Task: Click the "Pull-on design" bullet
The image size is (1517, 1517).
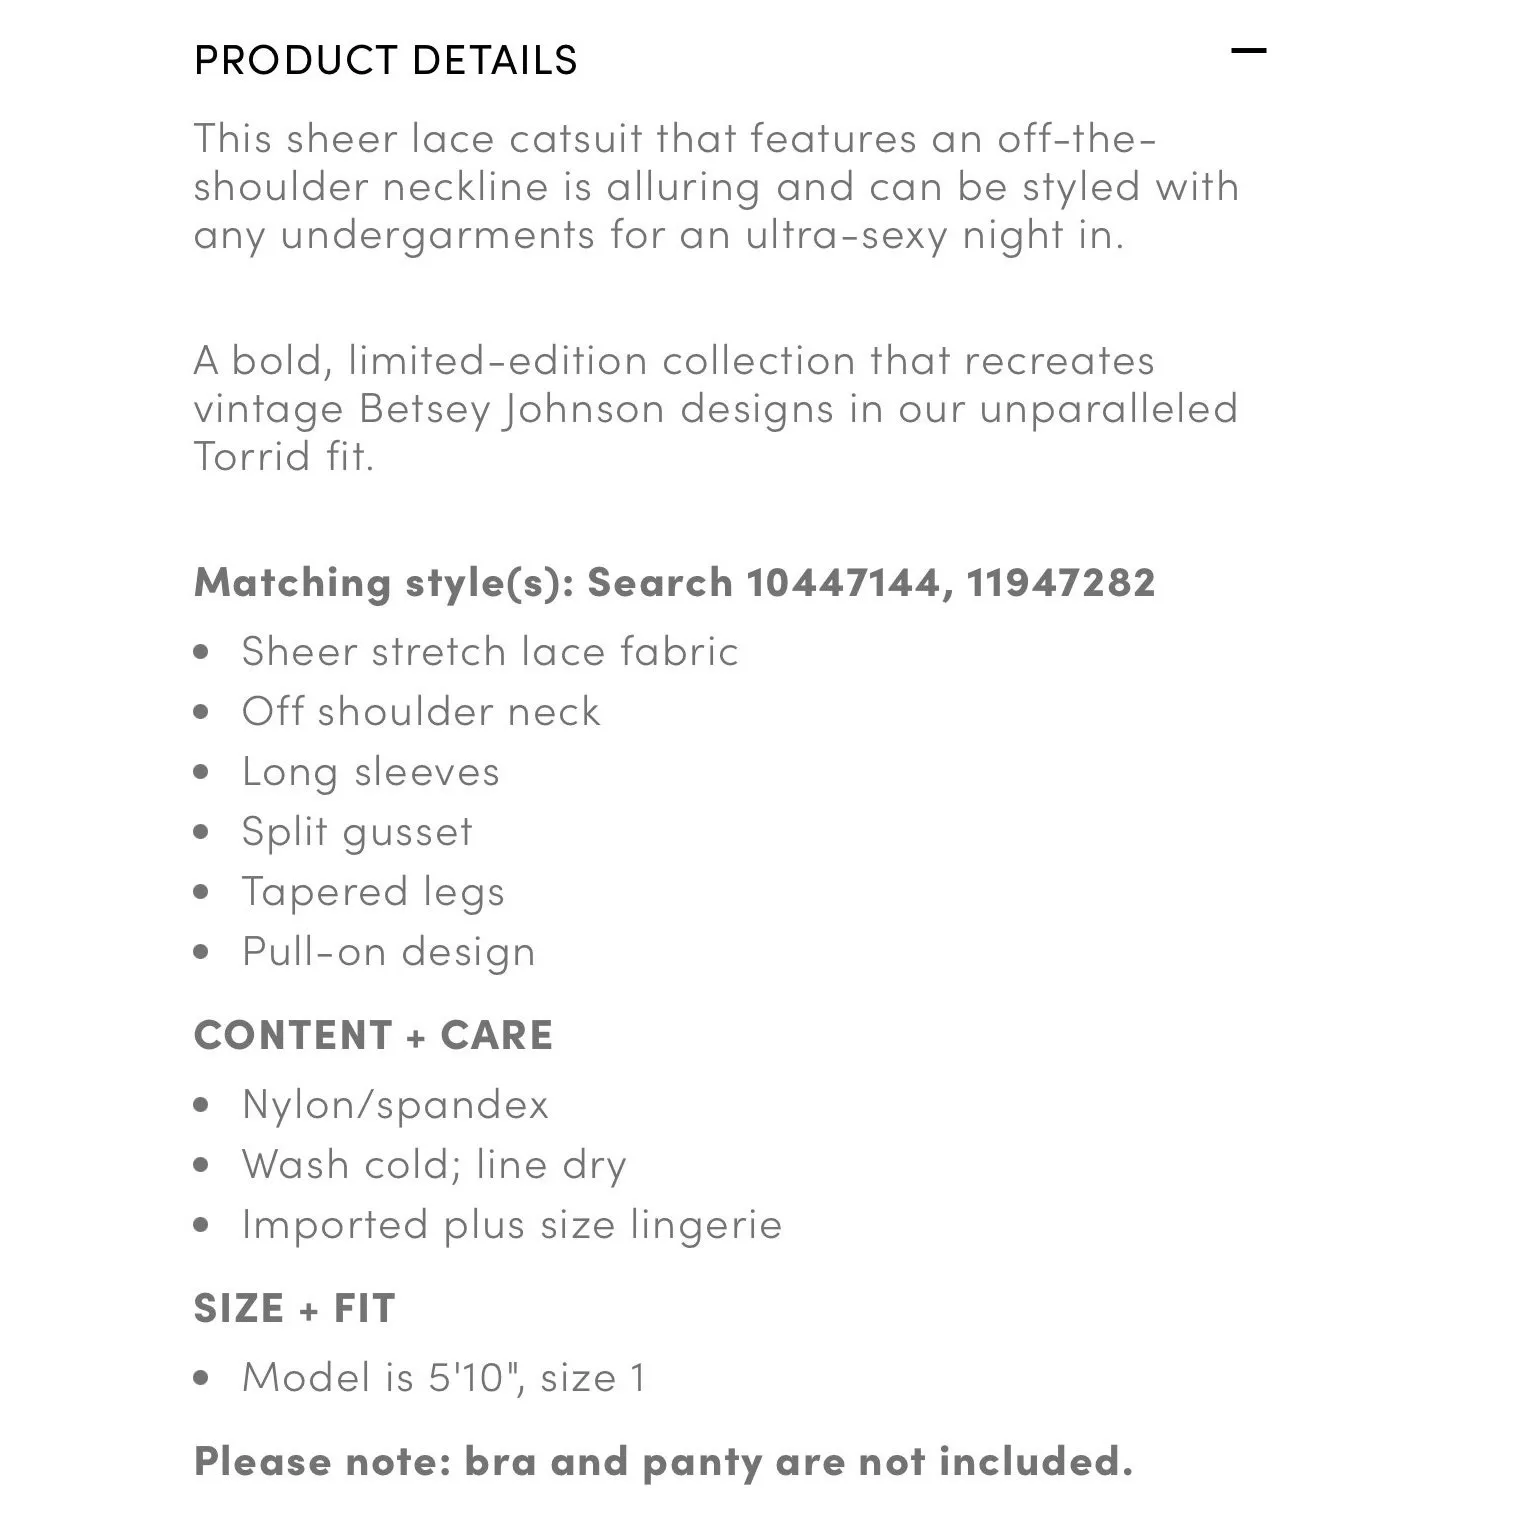Action: (x=388, y=952)
